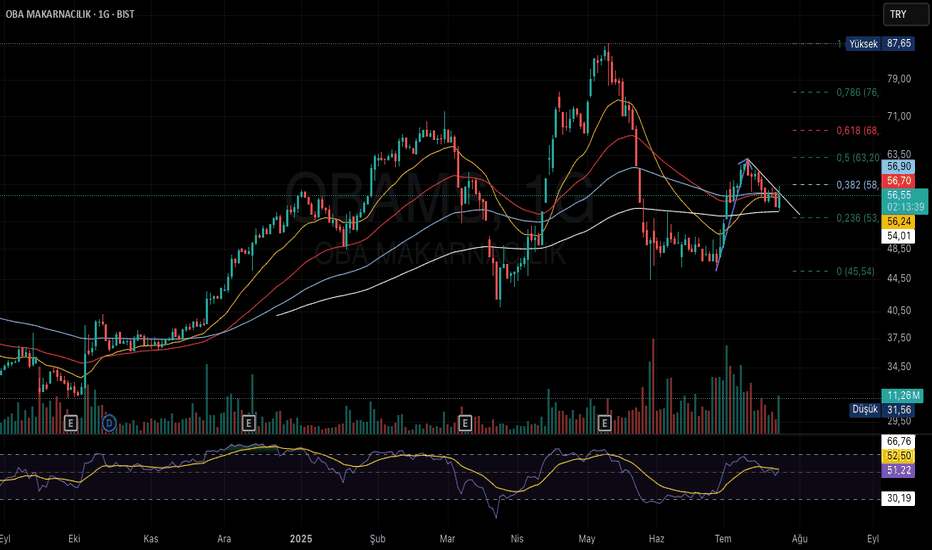Click the 52,50 yellow RSI value
Screen dimensions: 932x550
pos(899,456)
